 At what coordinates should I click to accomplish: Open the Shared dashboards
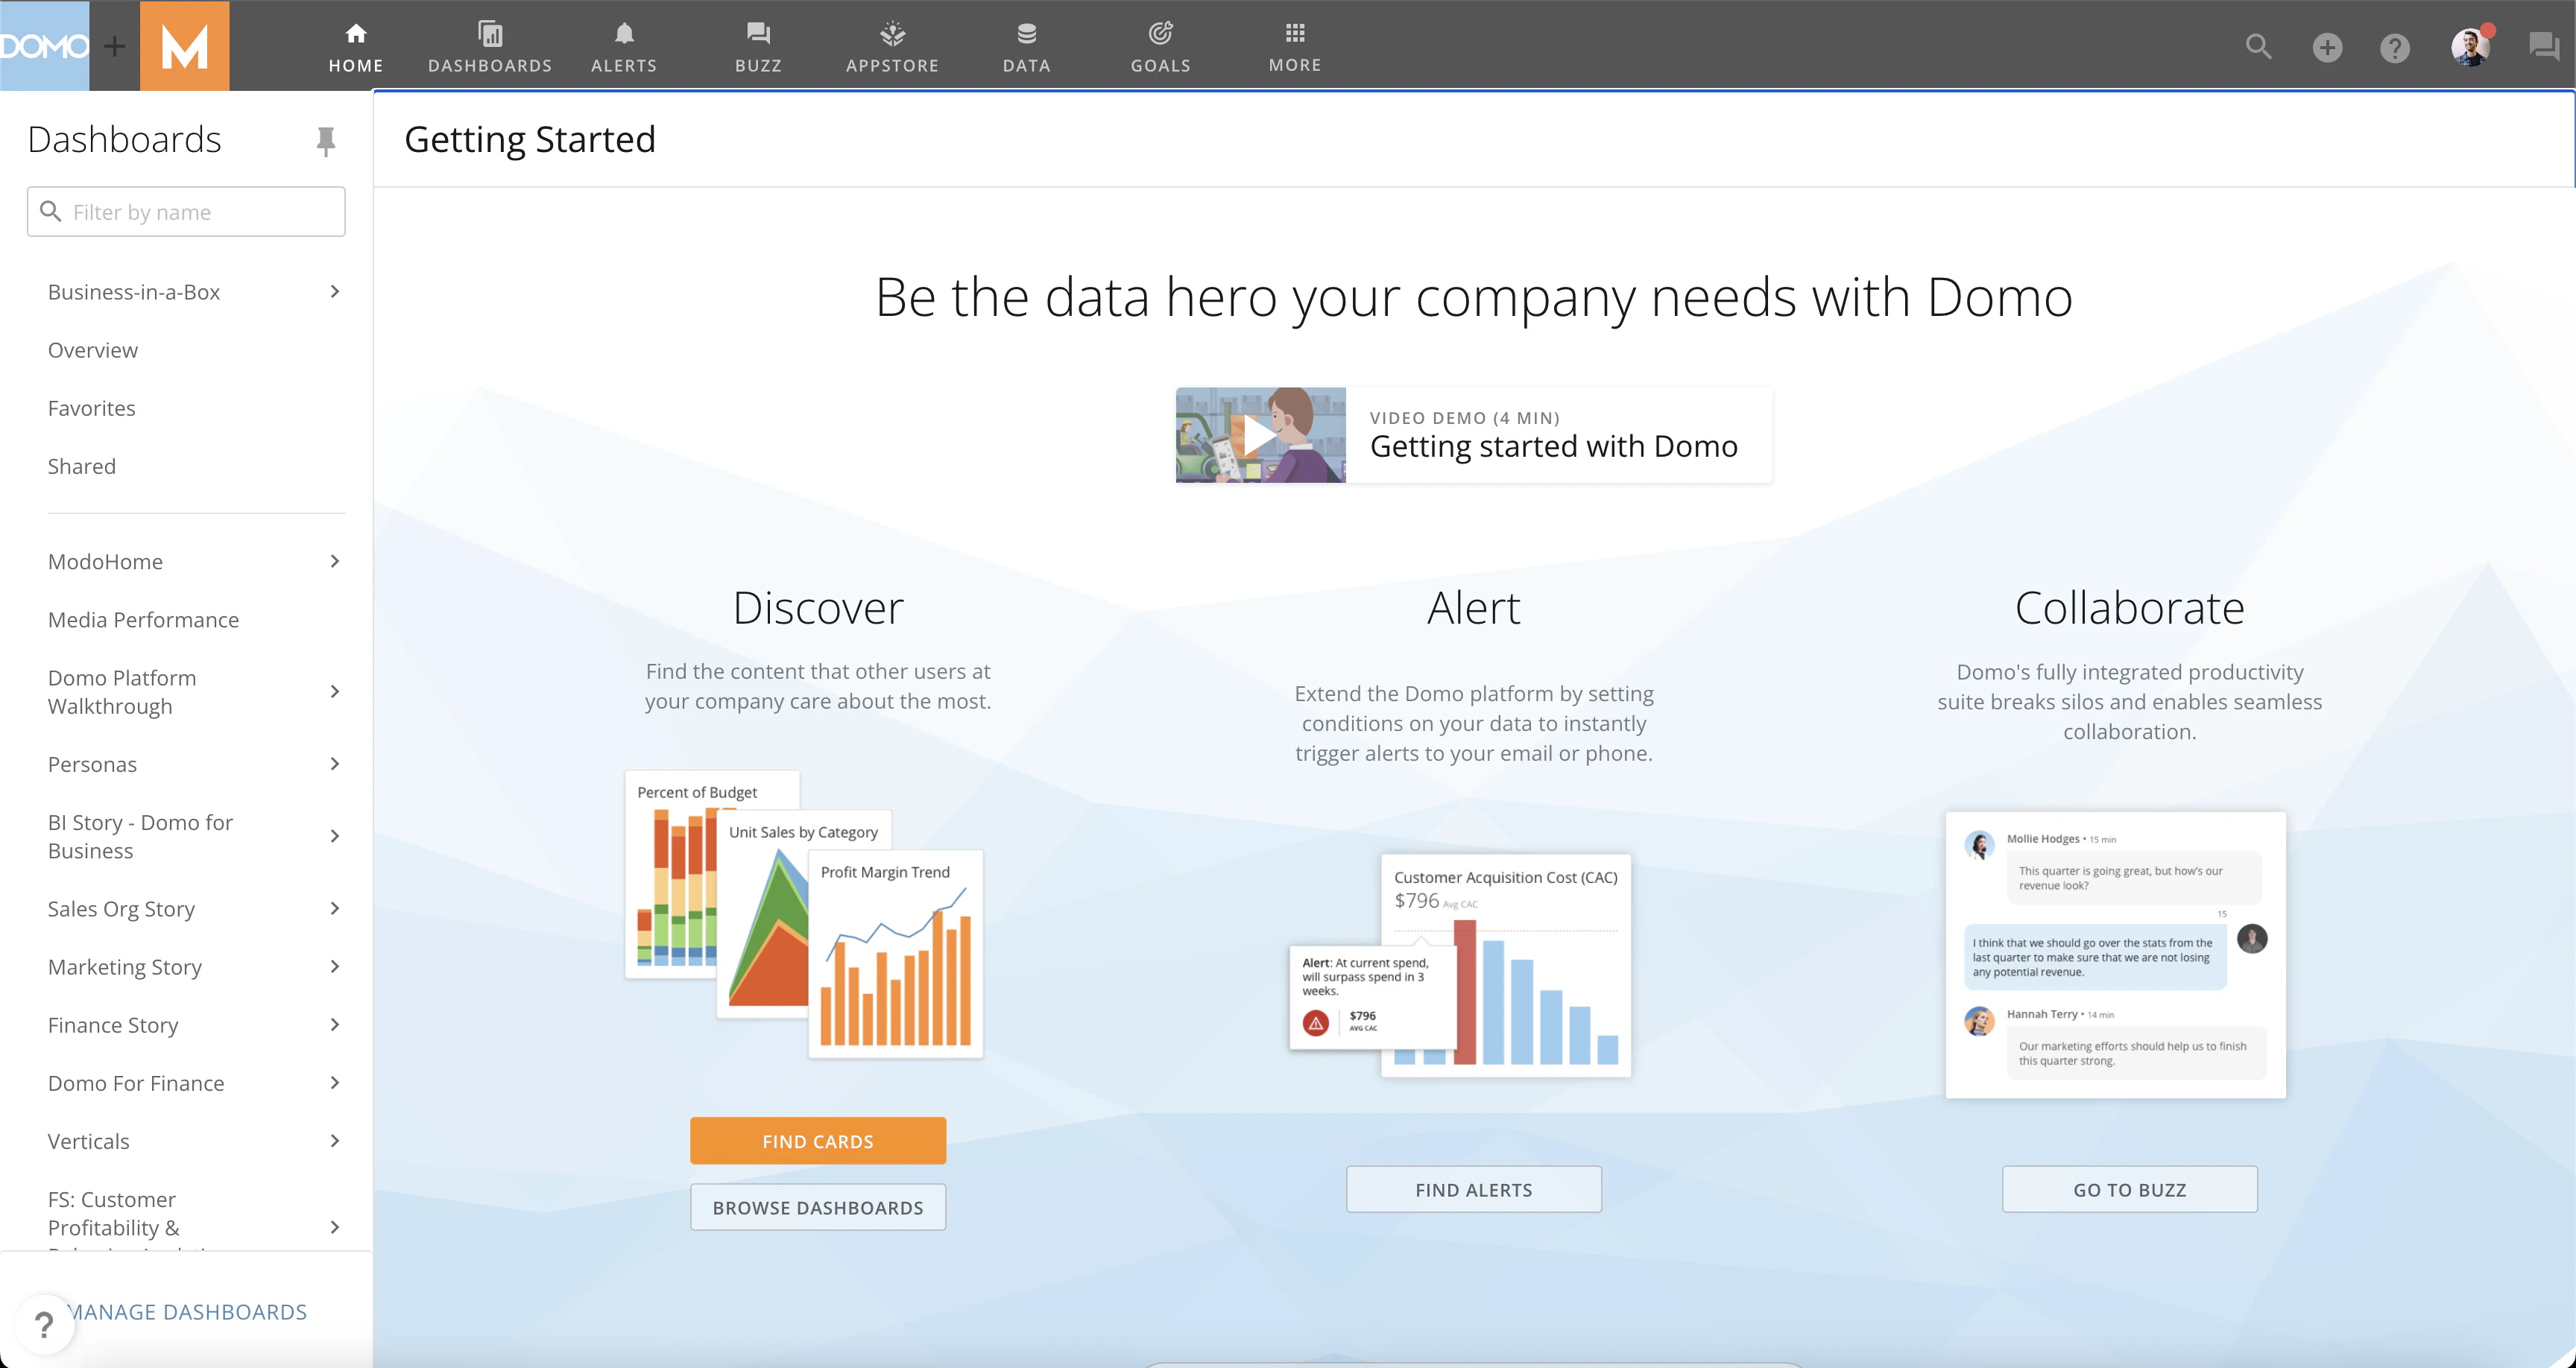[82, 466]
